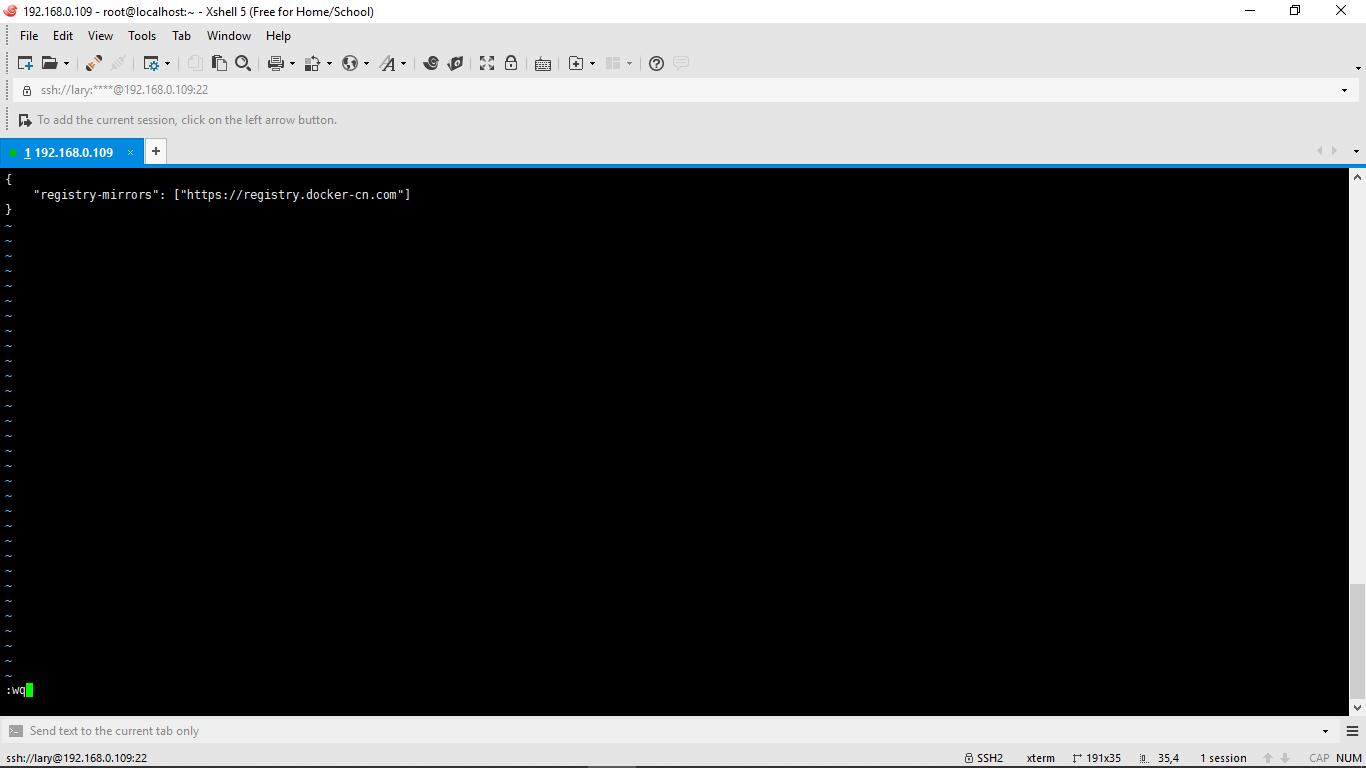This screenshot has width=1366, height=768.
Task: Add a new tab with plus button
Action: click(155, 151)
